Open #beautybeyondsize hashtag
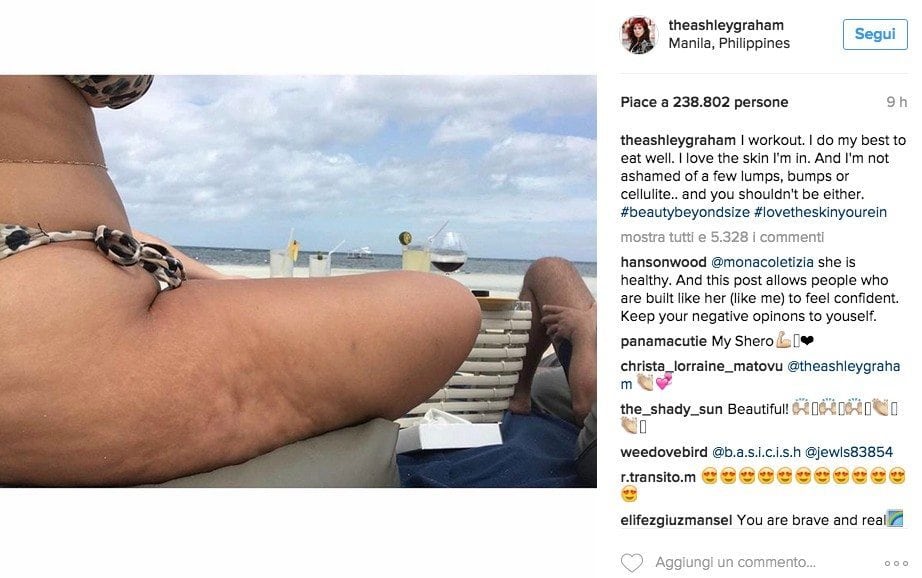922x578 pixels. point(685,212)
